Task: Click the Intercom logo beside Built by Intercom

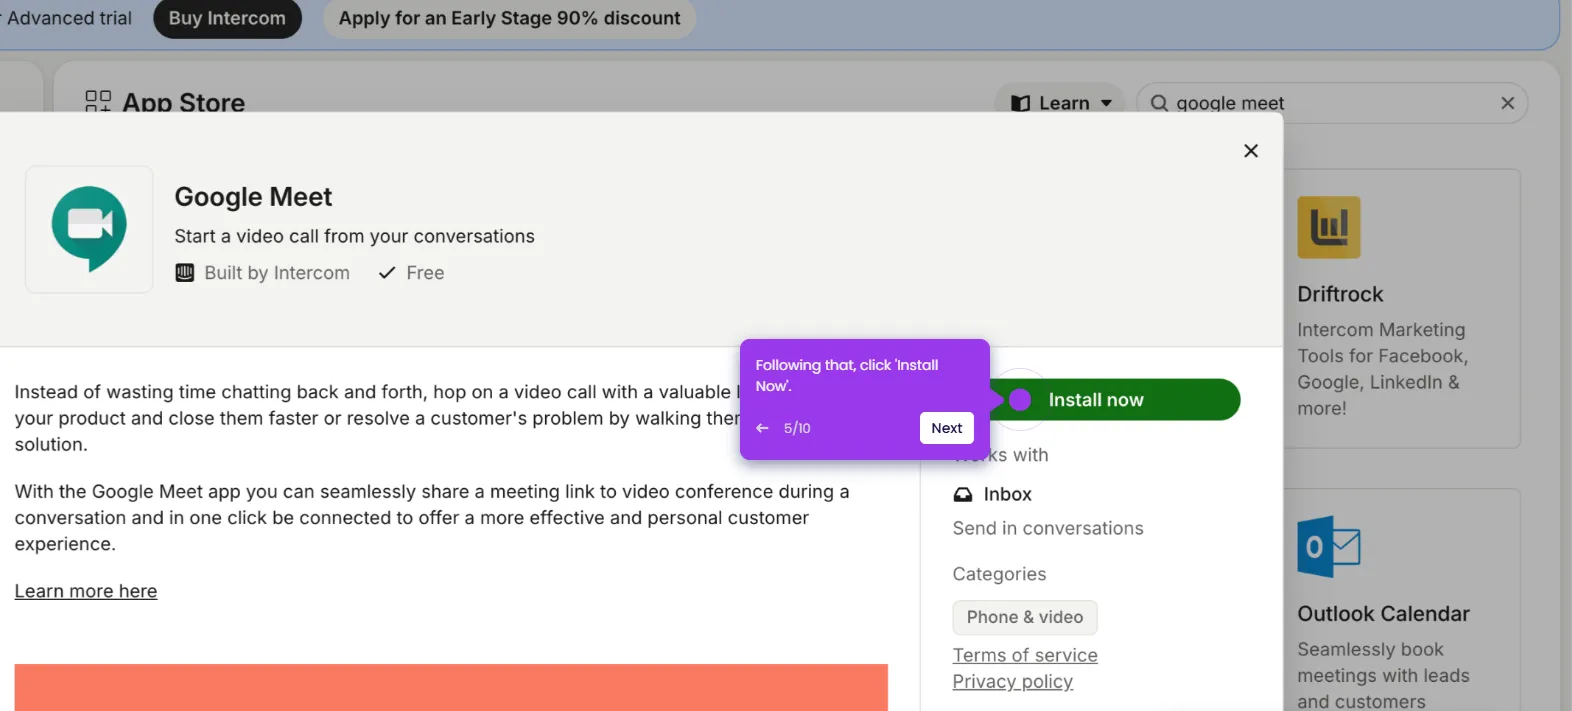Action: 184,273
